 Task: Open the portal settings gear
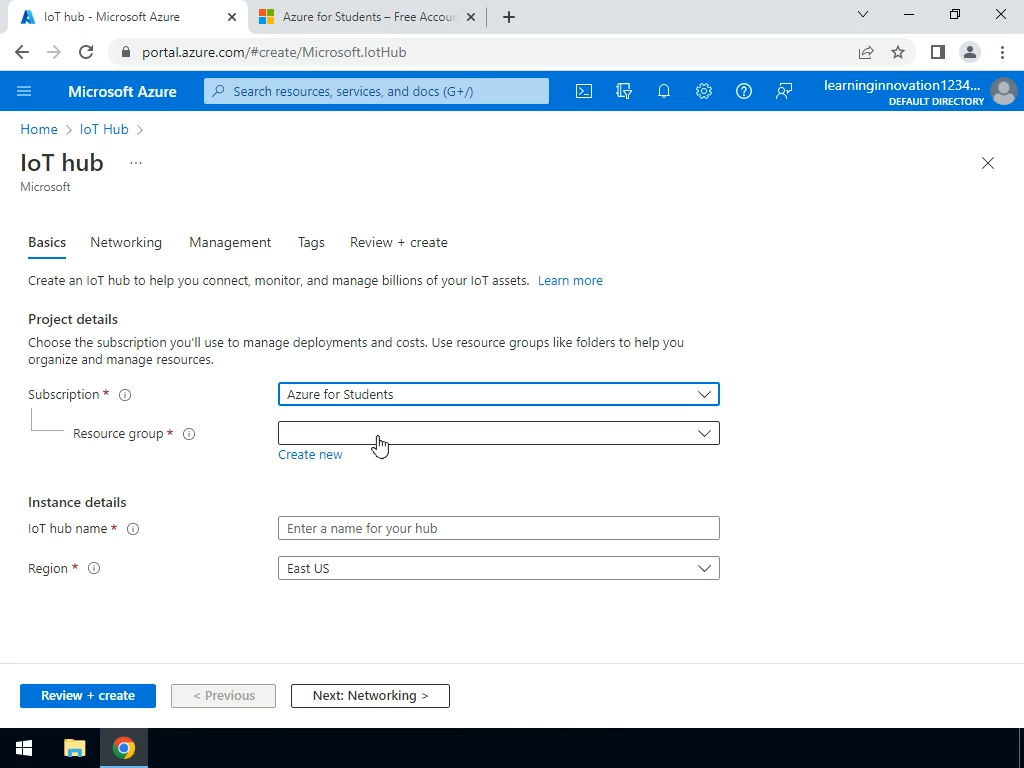(x=703, y=91)
